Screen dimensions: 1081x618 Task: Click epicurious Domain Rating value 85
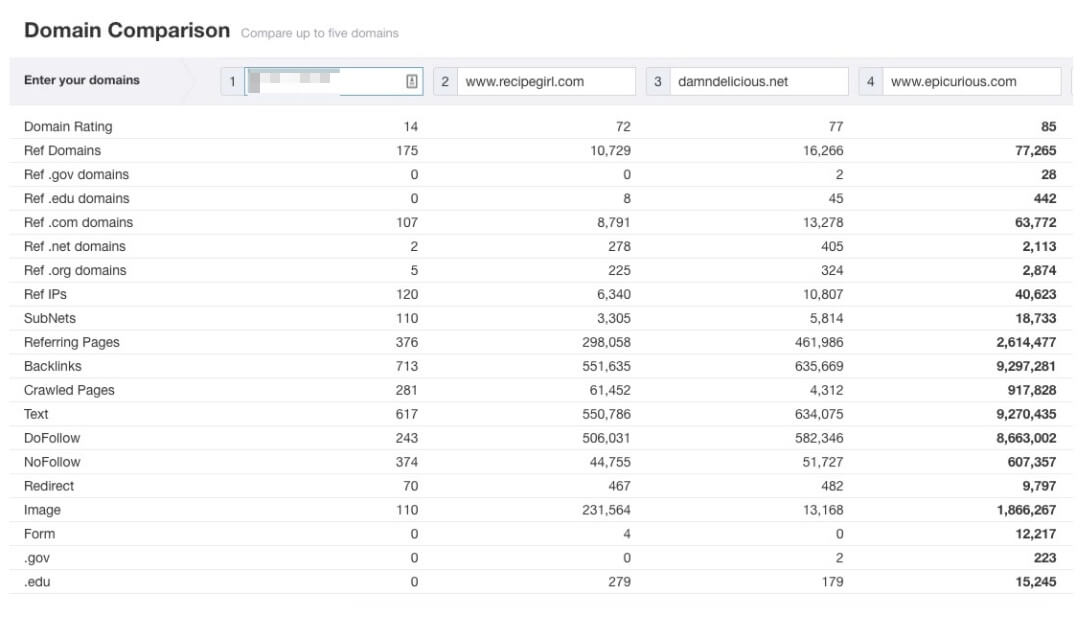point(1048,127)
